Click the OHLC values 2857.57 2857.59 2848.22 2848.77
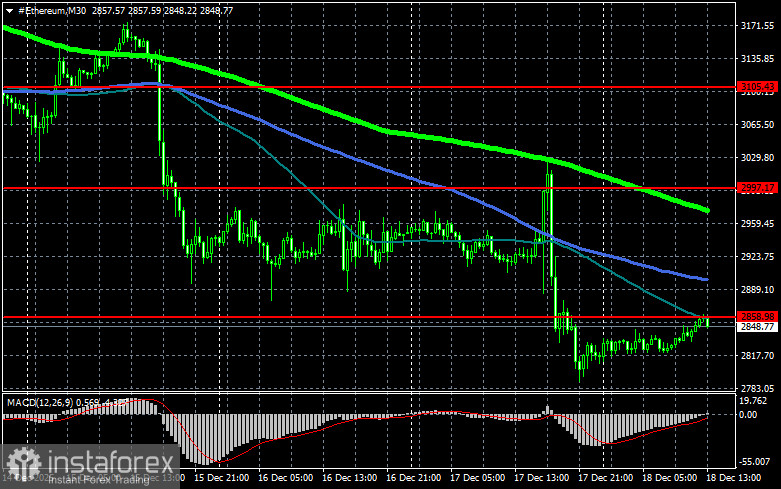The image size is (781, 489). pos(162,10)
